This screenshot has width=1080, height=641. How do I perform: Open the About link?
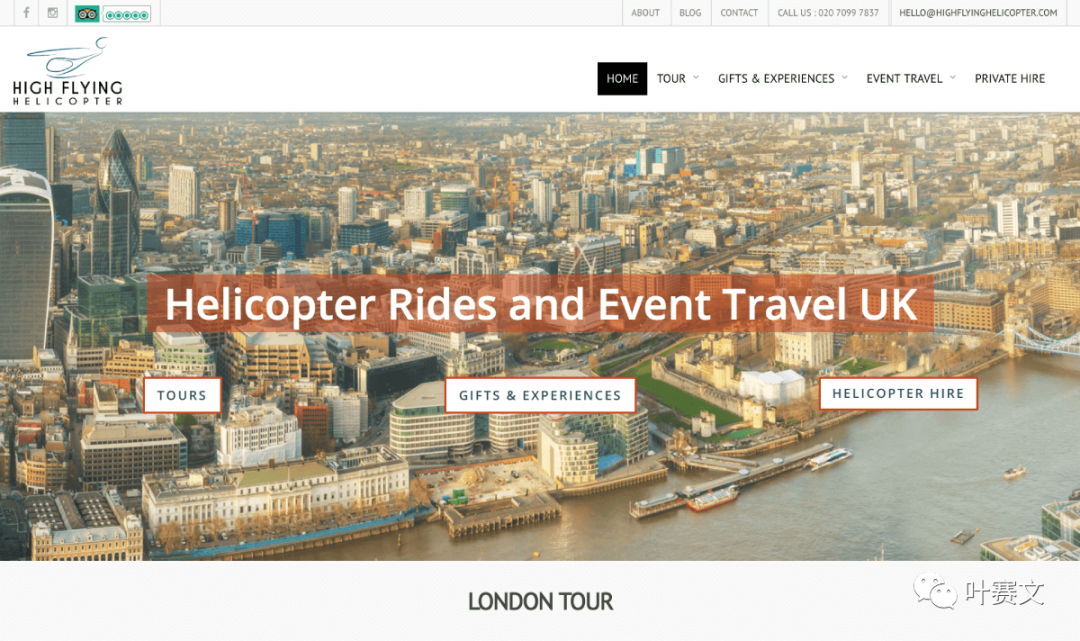click(x=645, y=13)
